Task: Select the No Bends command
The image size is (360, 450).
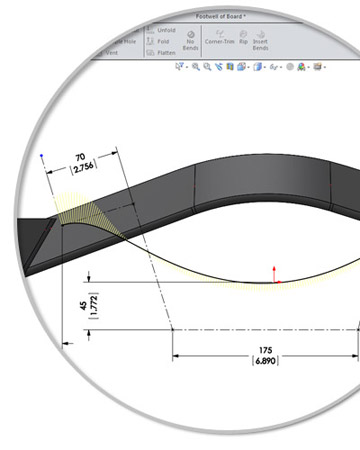Action: coord(190,41)
